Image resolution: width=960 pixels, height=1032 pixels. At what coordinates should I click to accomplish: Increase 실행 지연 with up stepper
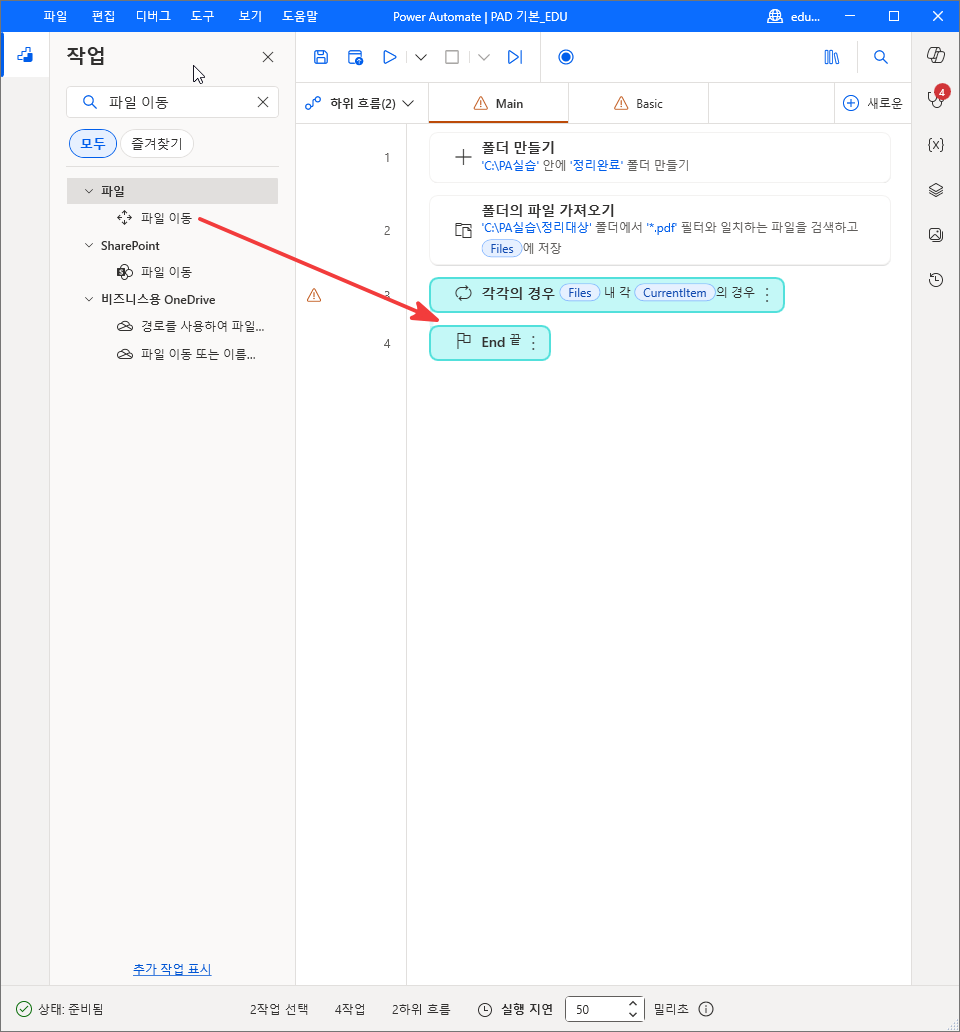(x=632, y=1003)
